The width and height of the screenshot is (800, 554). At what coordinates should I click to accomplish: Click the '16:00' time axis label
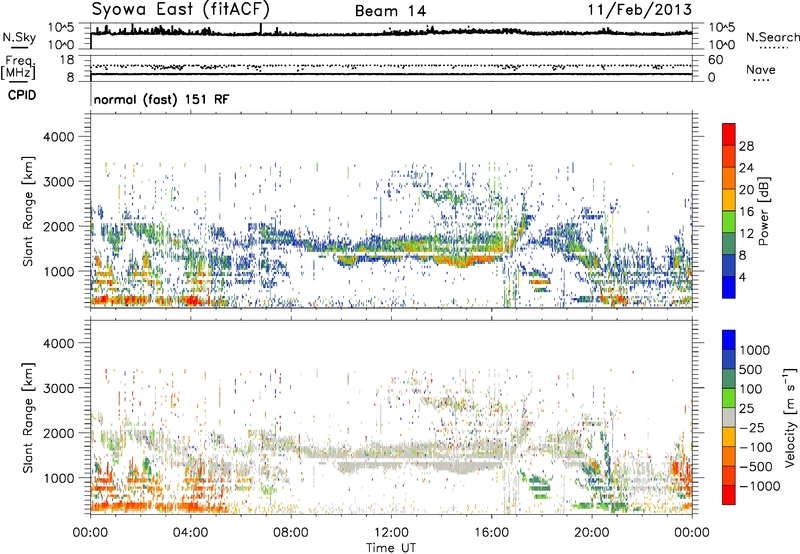point(491,533)
